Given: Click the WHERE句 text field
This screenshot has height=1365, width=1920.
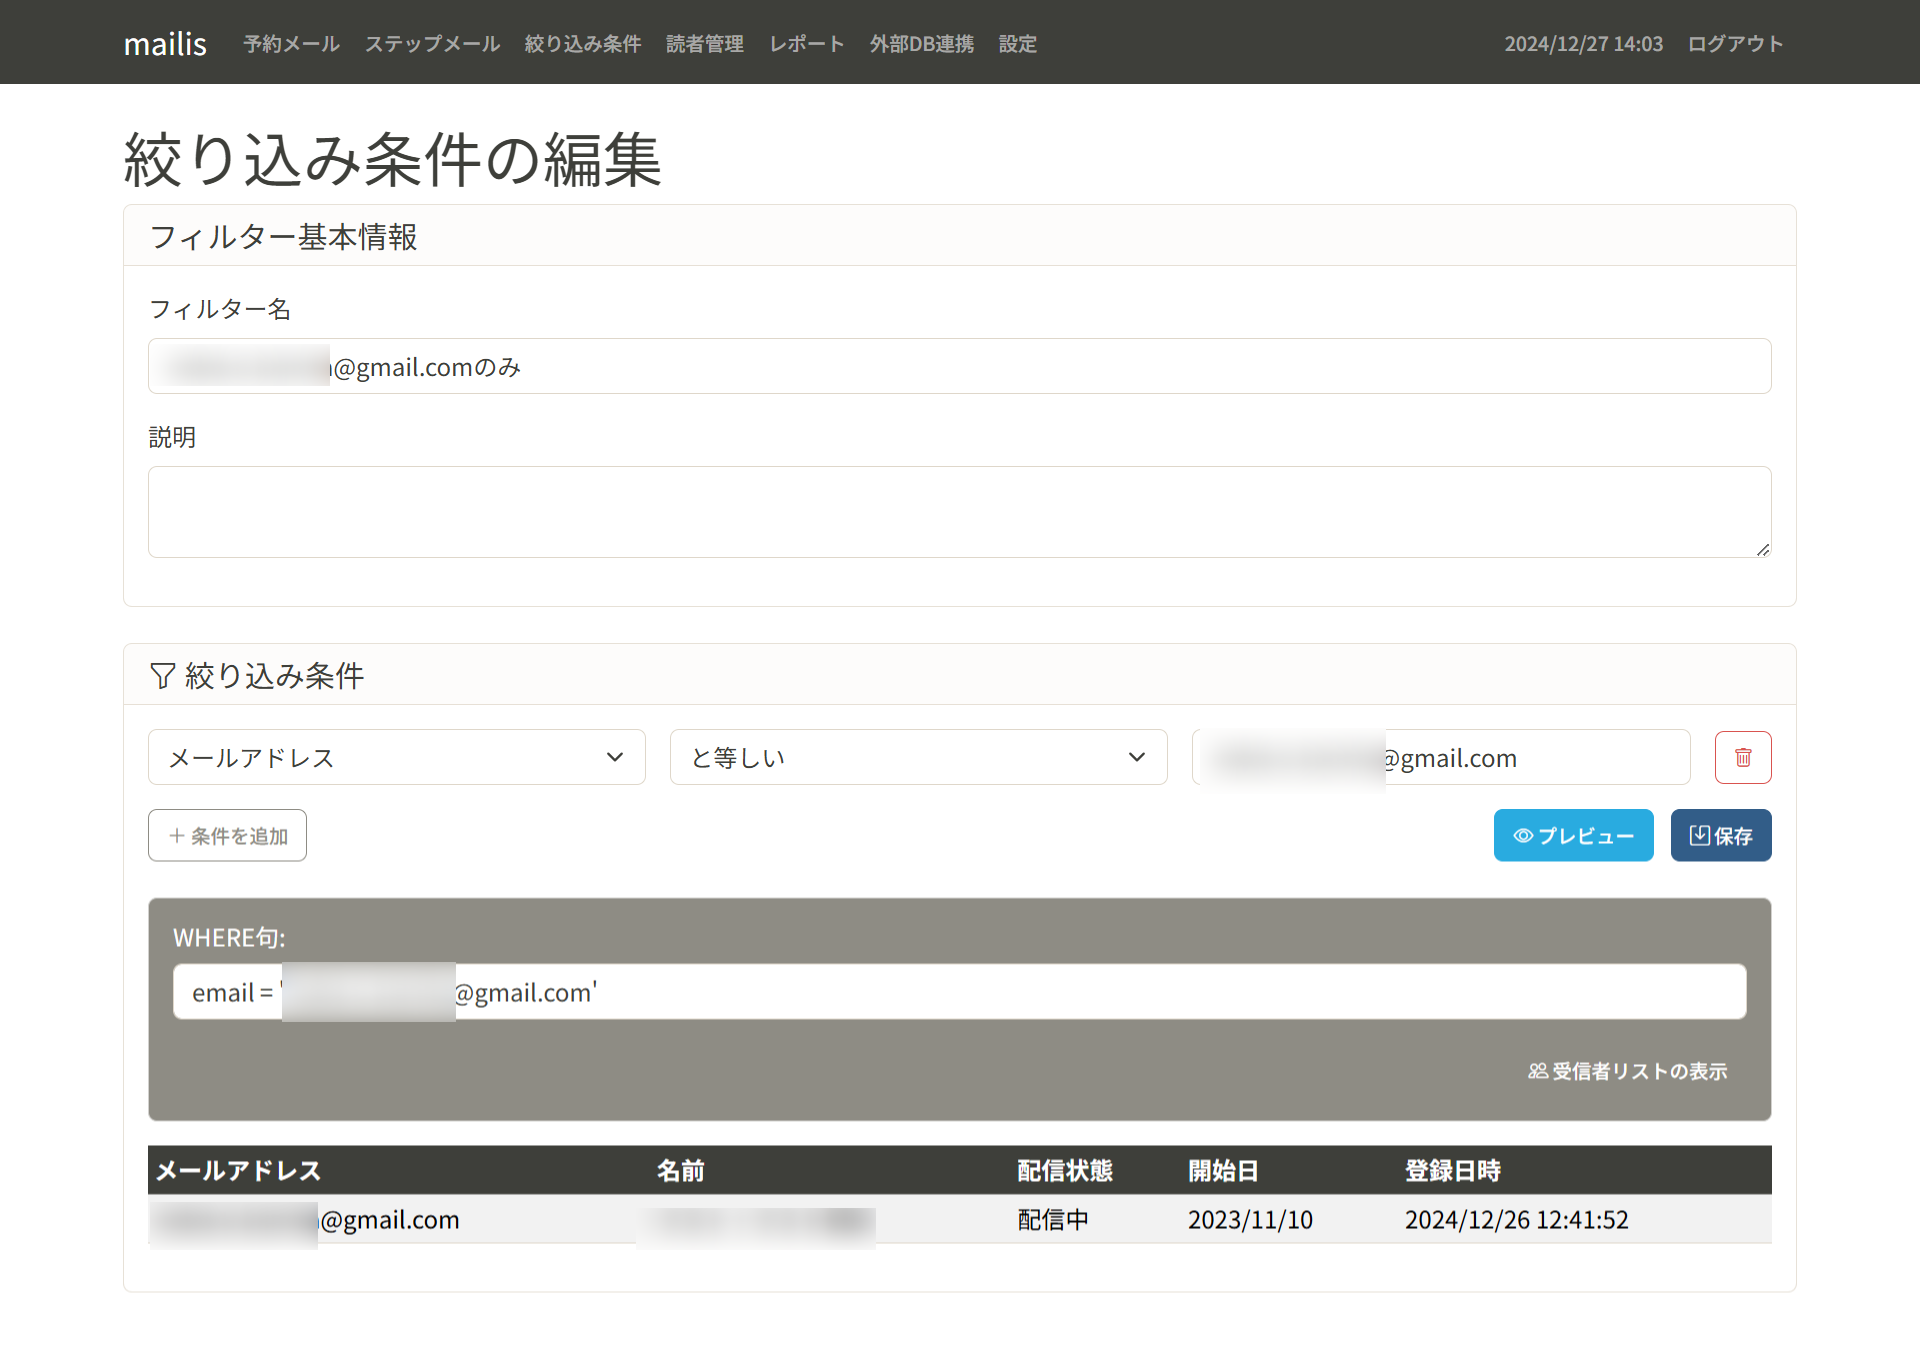Looking at the screenshot, I should point(1100,992).
